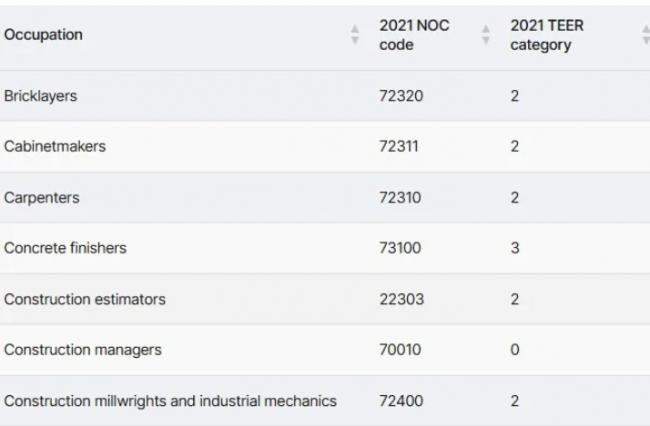The width and height of the screenshot is (650, 426).
Task: Click TEER category 3 for Concrete finishers
Action: pyautogui.click(x=515, y=248)
